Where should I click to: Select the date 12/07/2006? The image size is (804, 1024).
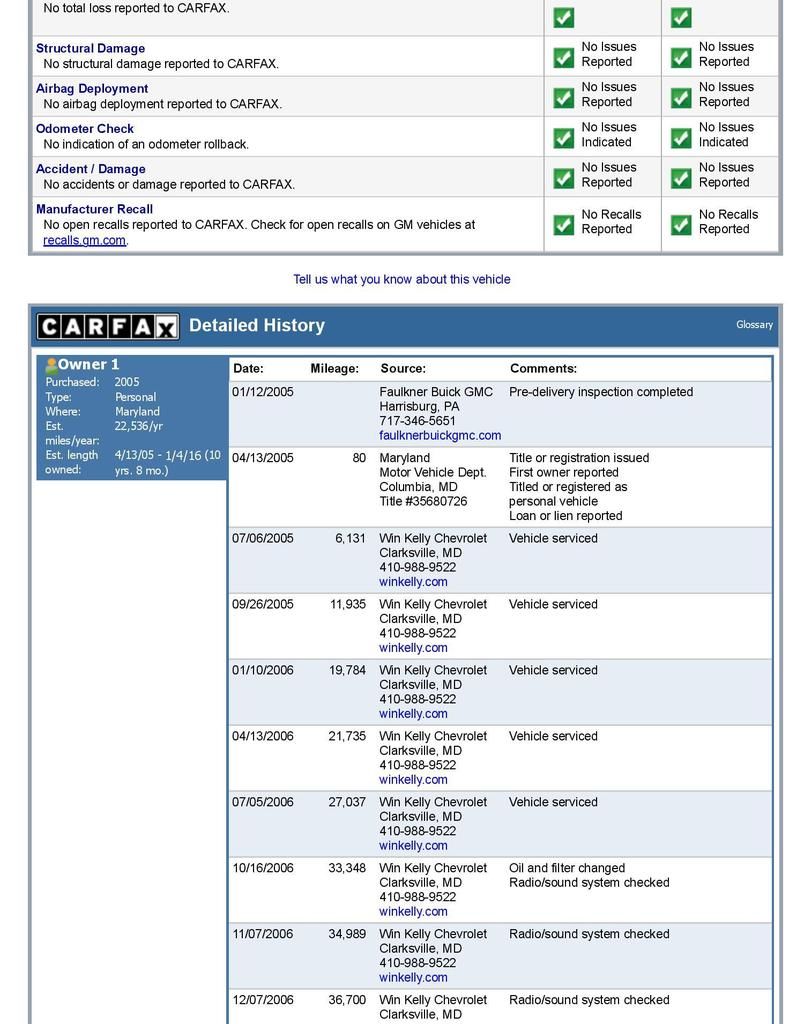(263, 1000)
